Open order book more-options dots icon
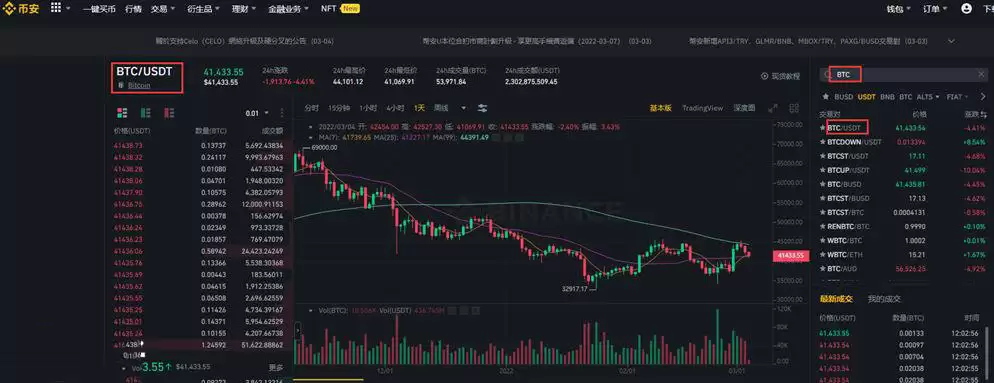Screen dimensions: 994x383 tap(282, 113)
